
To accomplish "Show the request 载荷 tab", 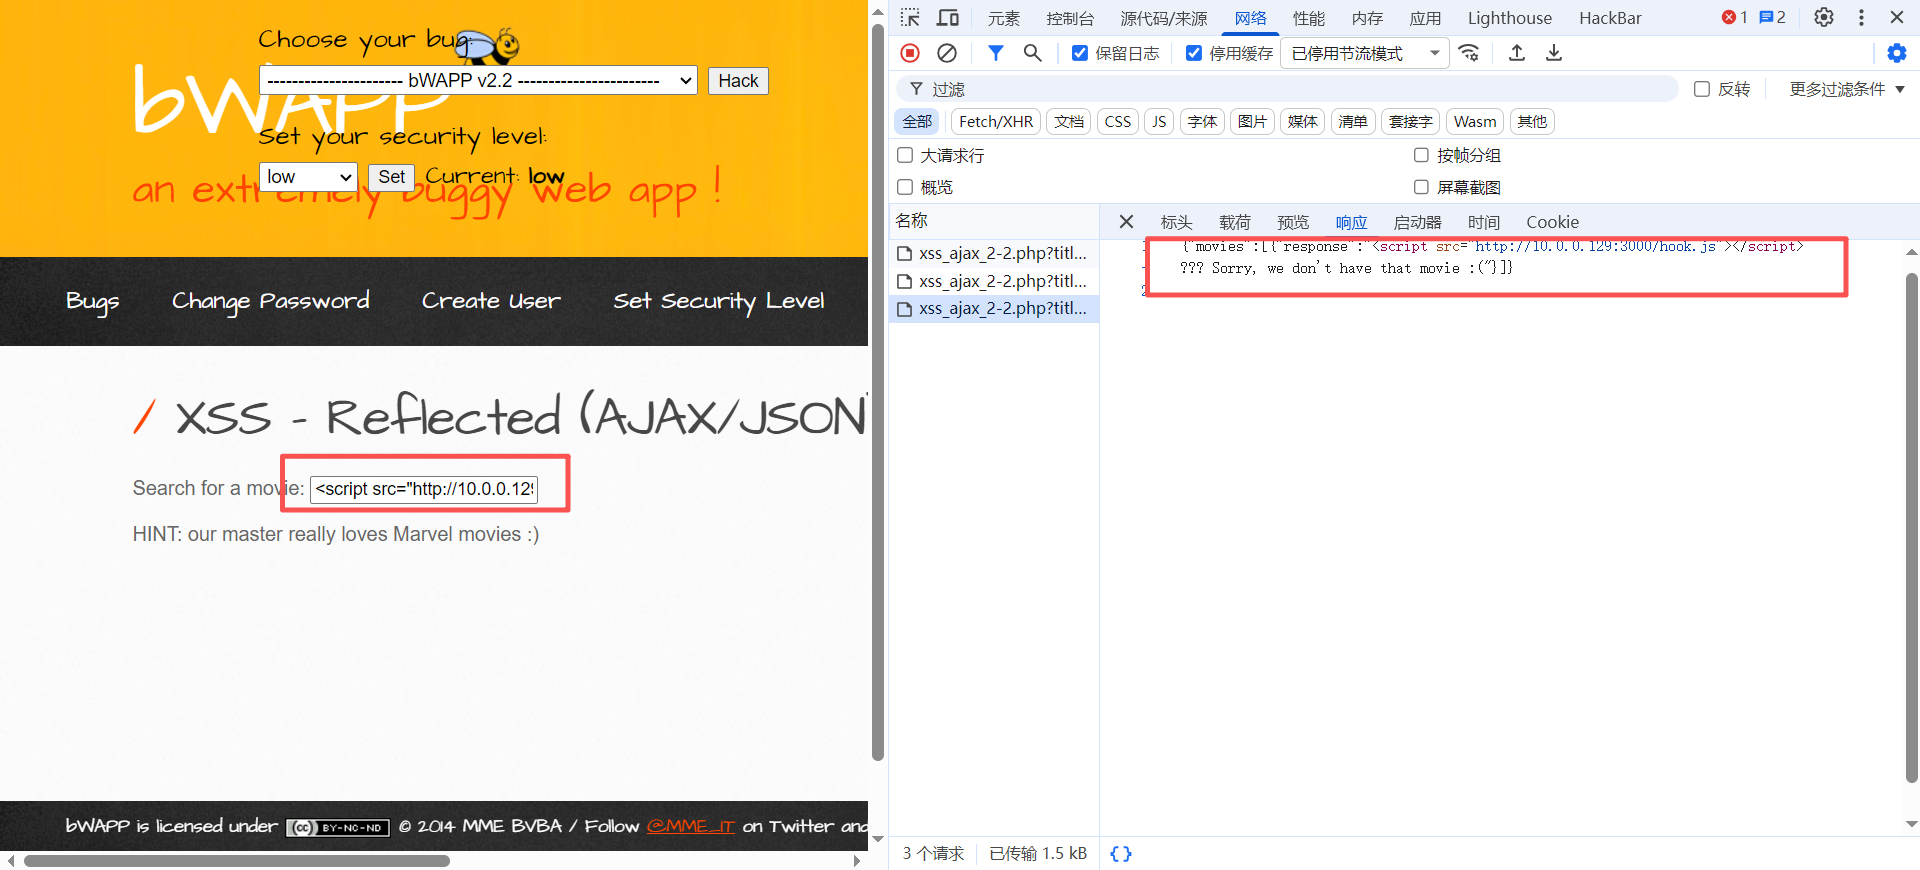I will (1235, 222).
